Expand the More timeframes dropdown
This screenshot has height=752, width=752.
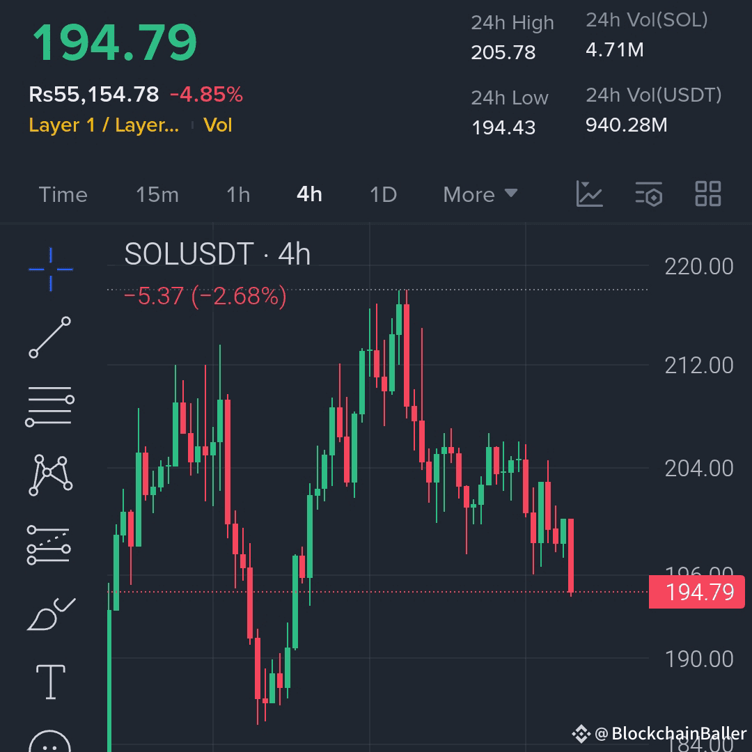tap(480, 194)
